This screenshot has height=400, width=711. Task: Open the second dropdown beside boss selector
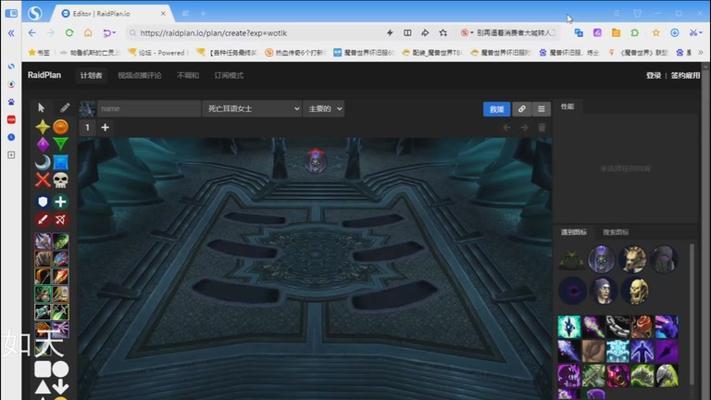click(324, 109)
